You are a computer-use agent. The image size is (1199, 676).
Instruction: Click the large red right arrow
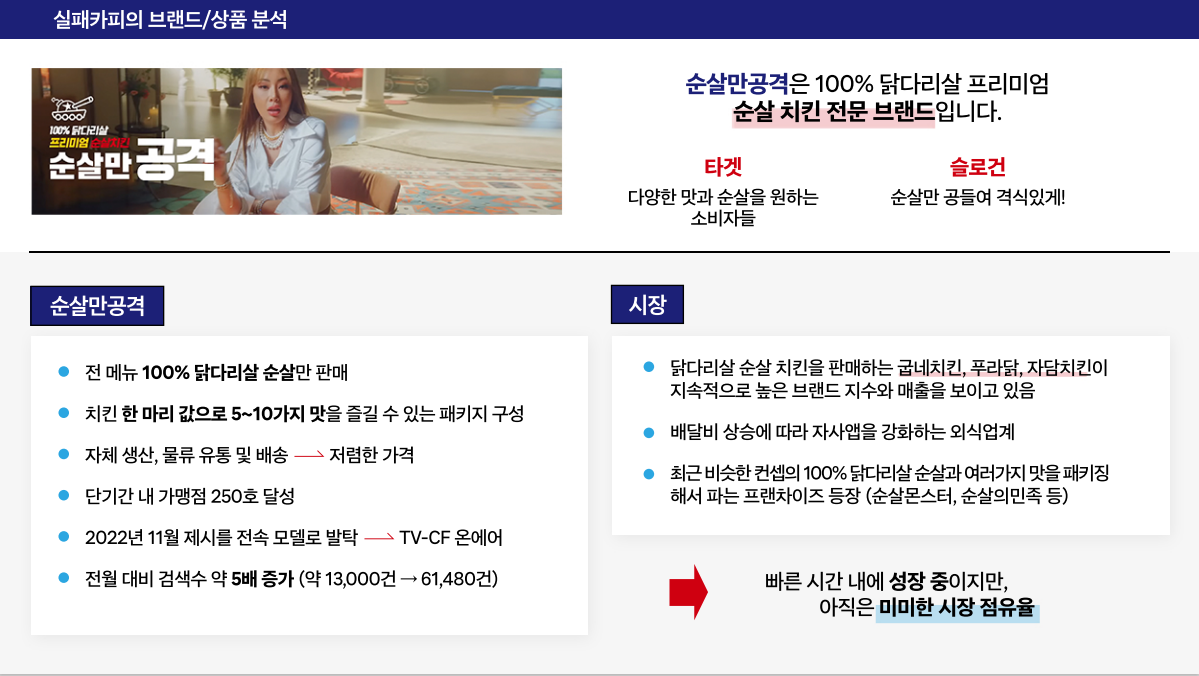click(688, 592)
